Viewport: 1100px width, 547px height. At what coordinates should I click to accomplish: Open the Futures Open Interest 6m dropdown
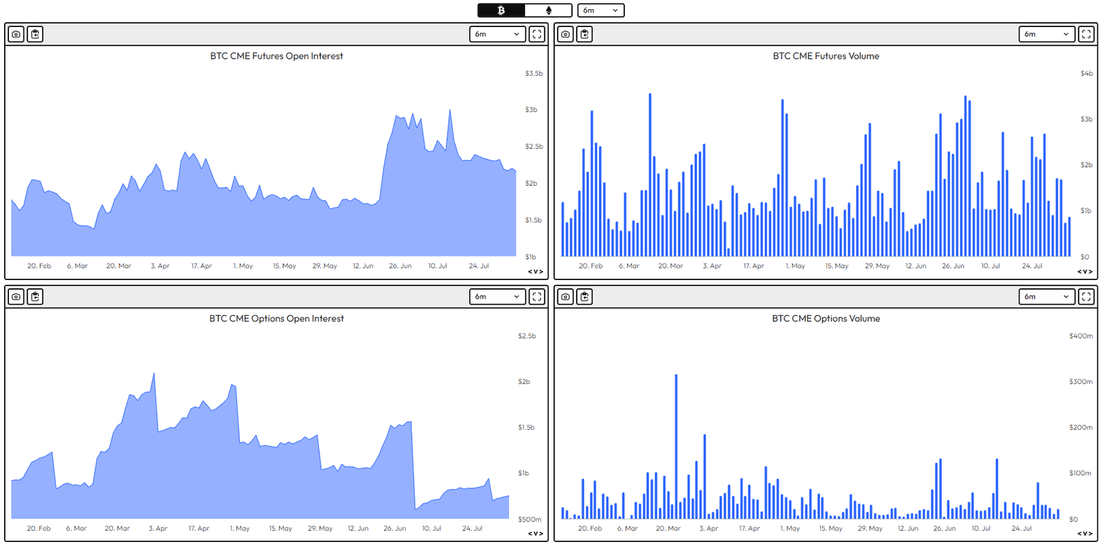pyautogui.click(x=497, y=34)
